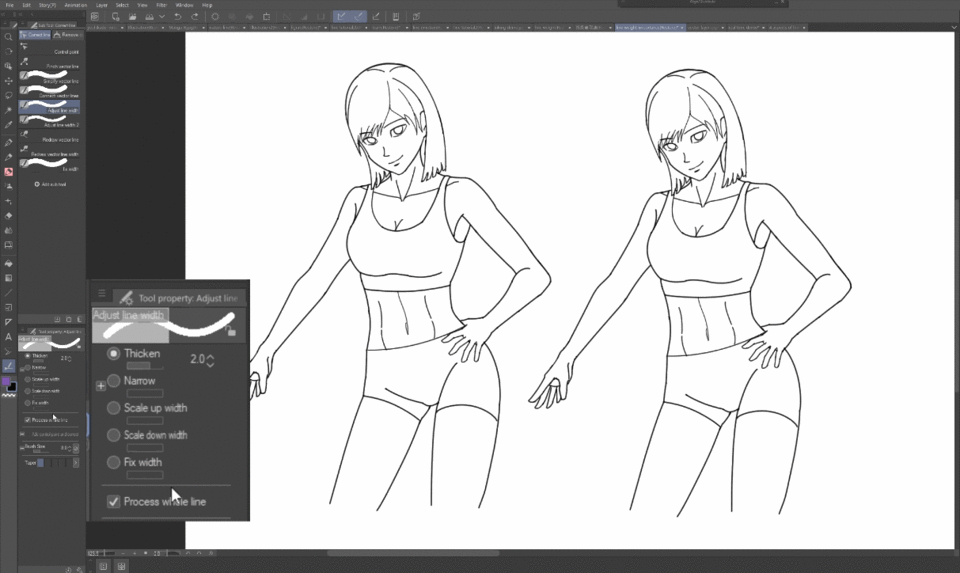The width and height of the screenshot is (960, 573).
Task: Click the purple main color swatch
Action: pyautogui.click(x=7, y=382)
